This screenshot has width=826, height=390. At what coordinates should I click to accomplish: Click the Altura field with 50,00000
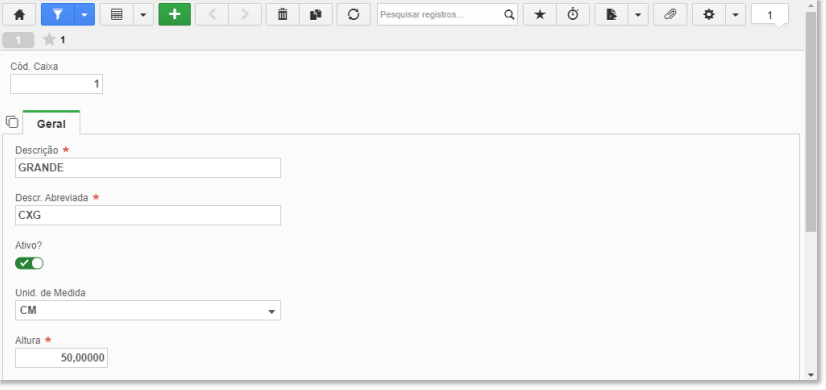coord(61,358)
